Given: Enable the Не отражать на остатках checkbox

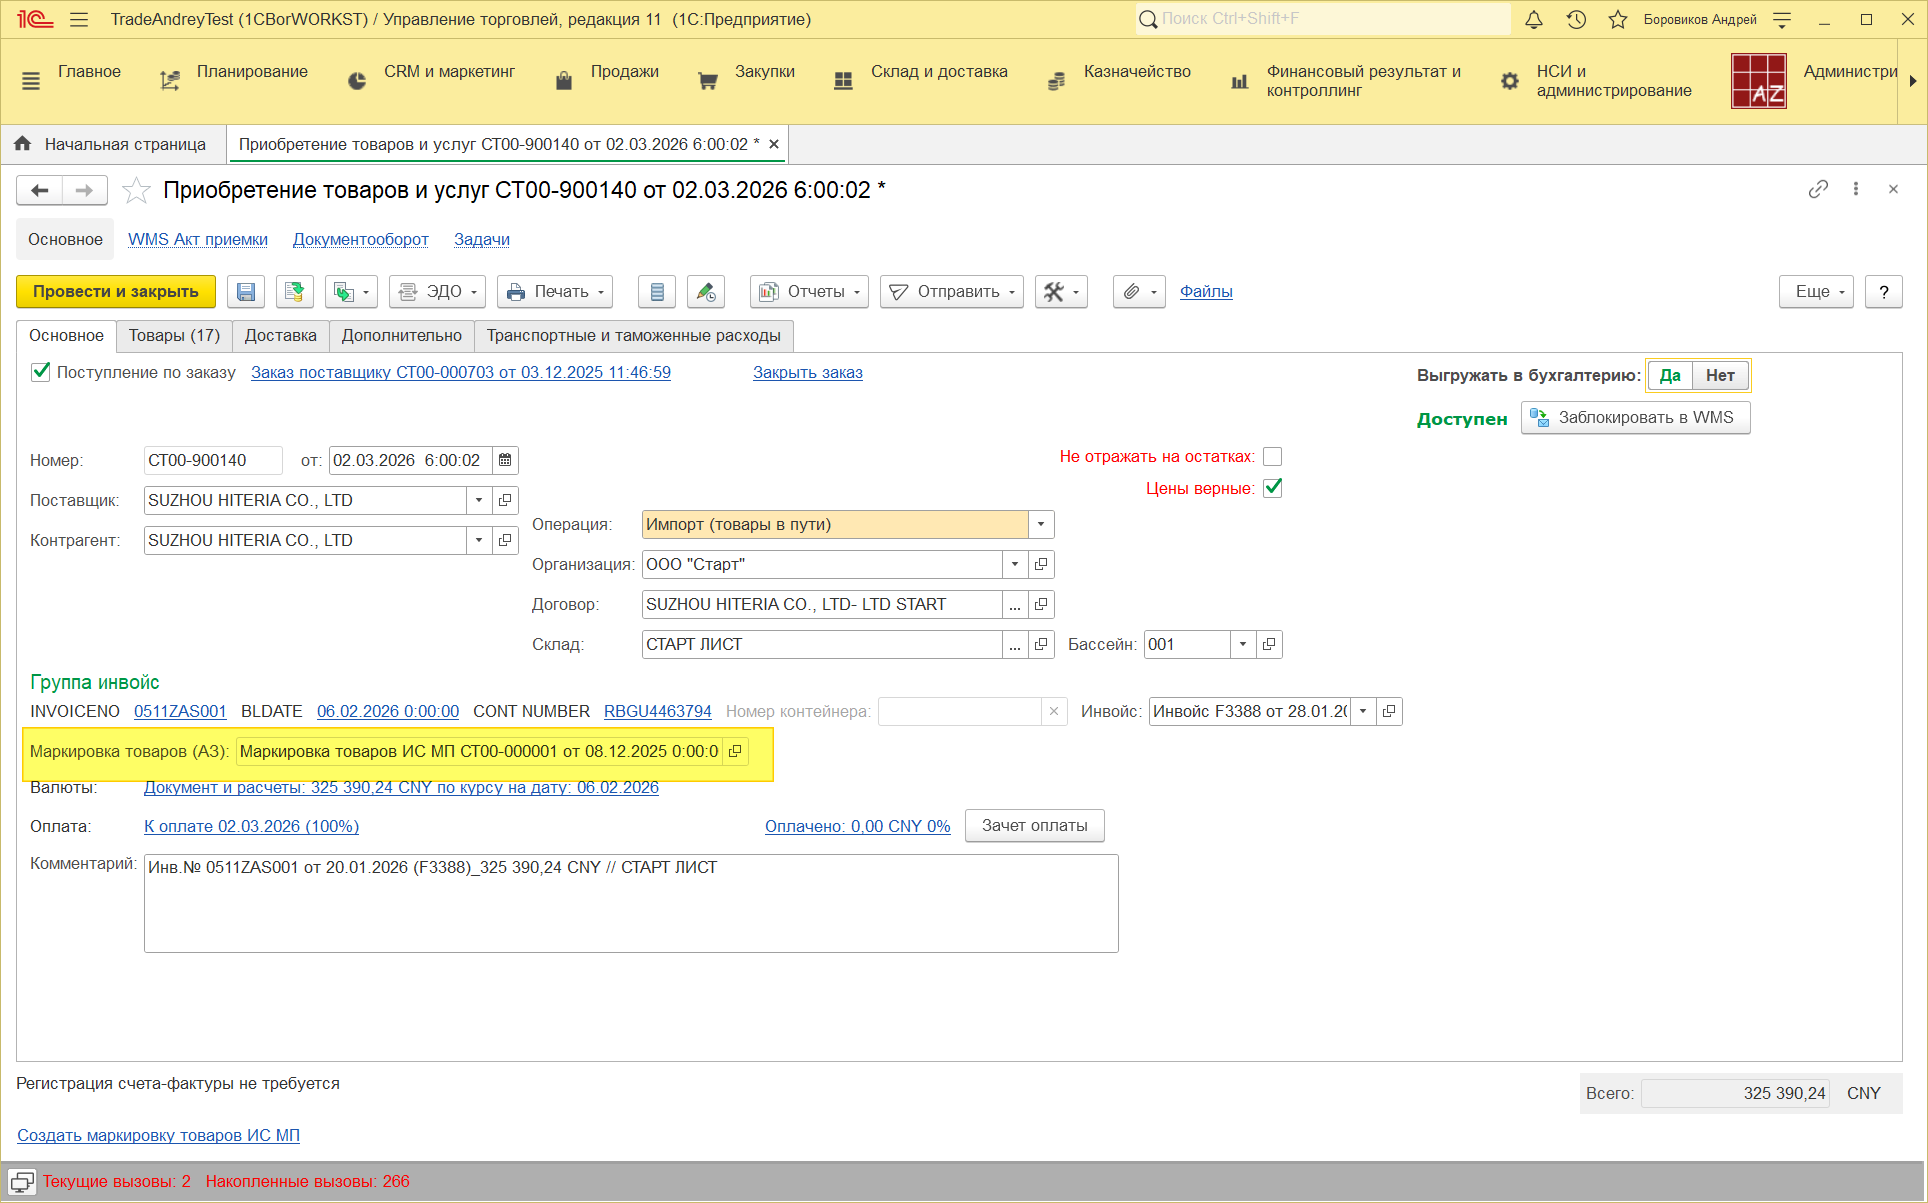Looking at the screenshot, I should click(1272, 456).
